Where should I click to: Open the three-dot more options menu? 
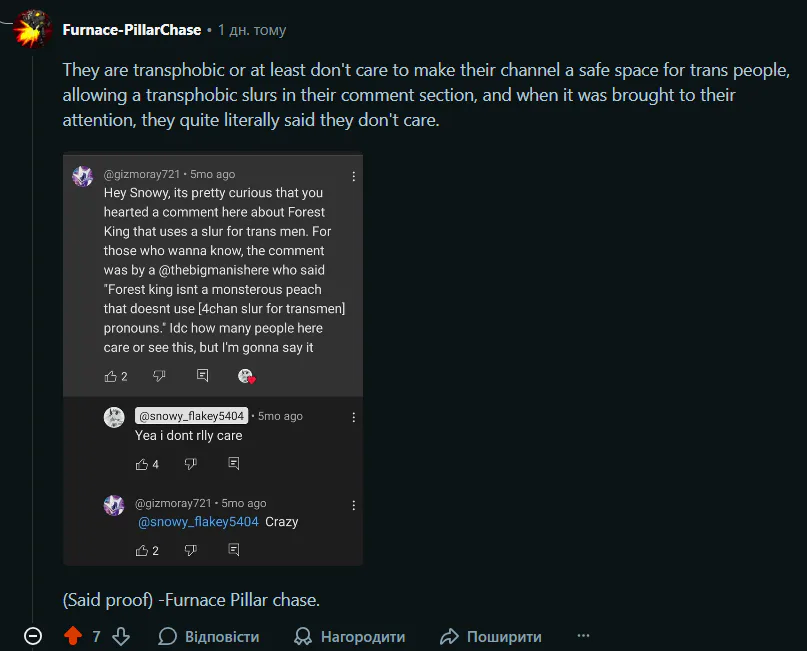pos(584,636)
